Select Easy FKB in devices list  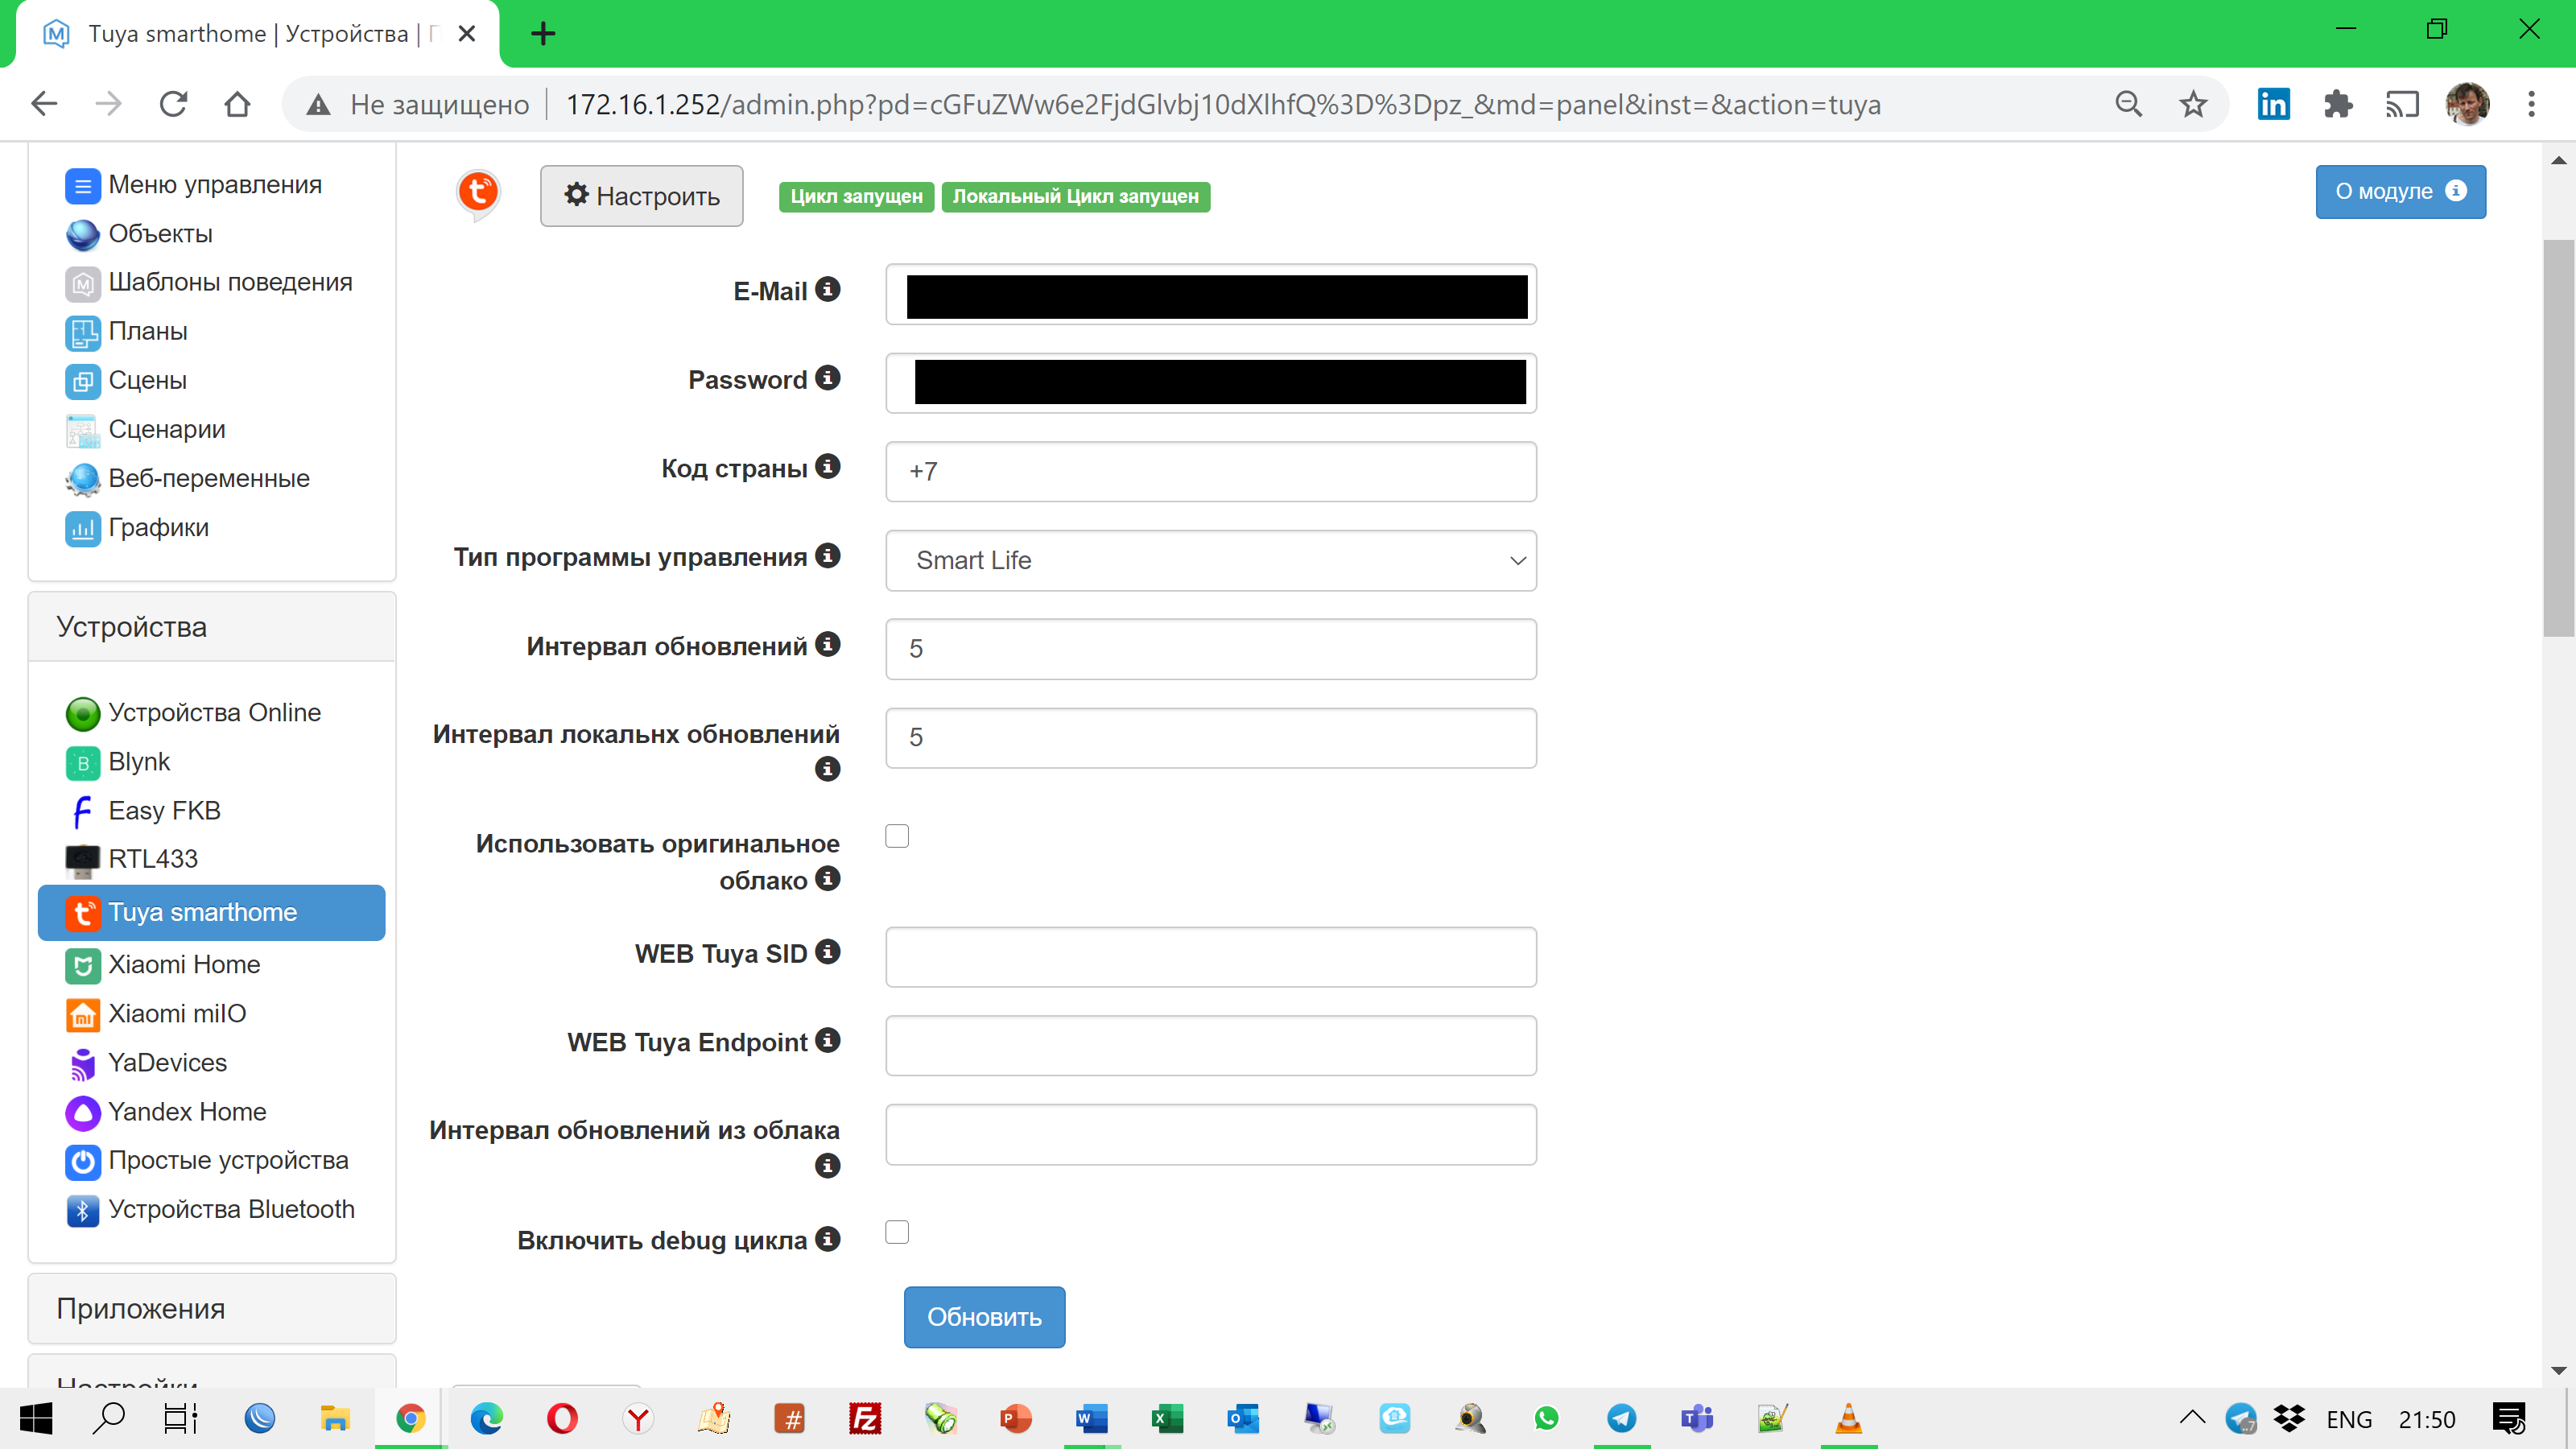[83, 811]
